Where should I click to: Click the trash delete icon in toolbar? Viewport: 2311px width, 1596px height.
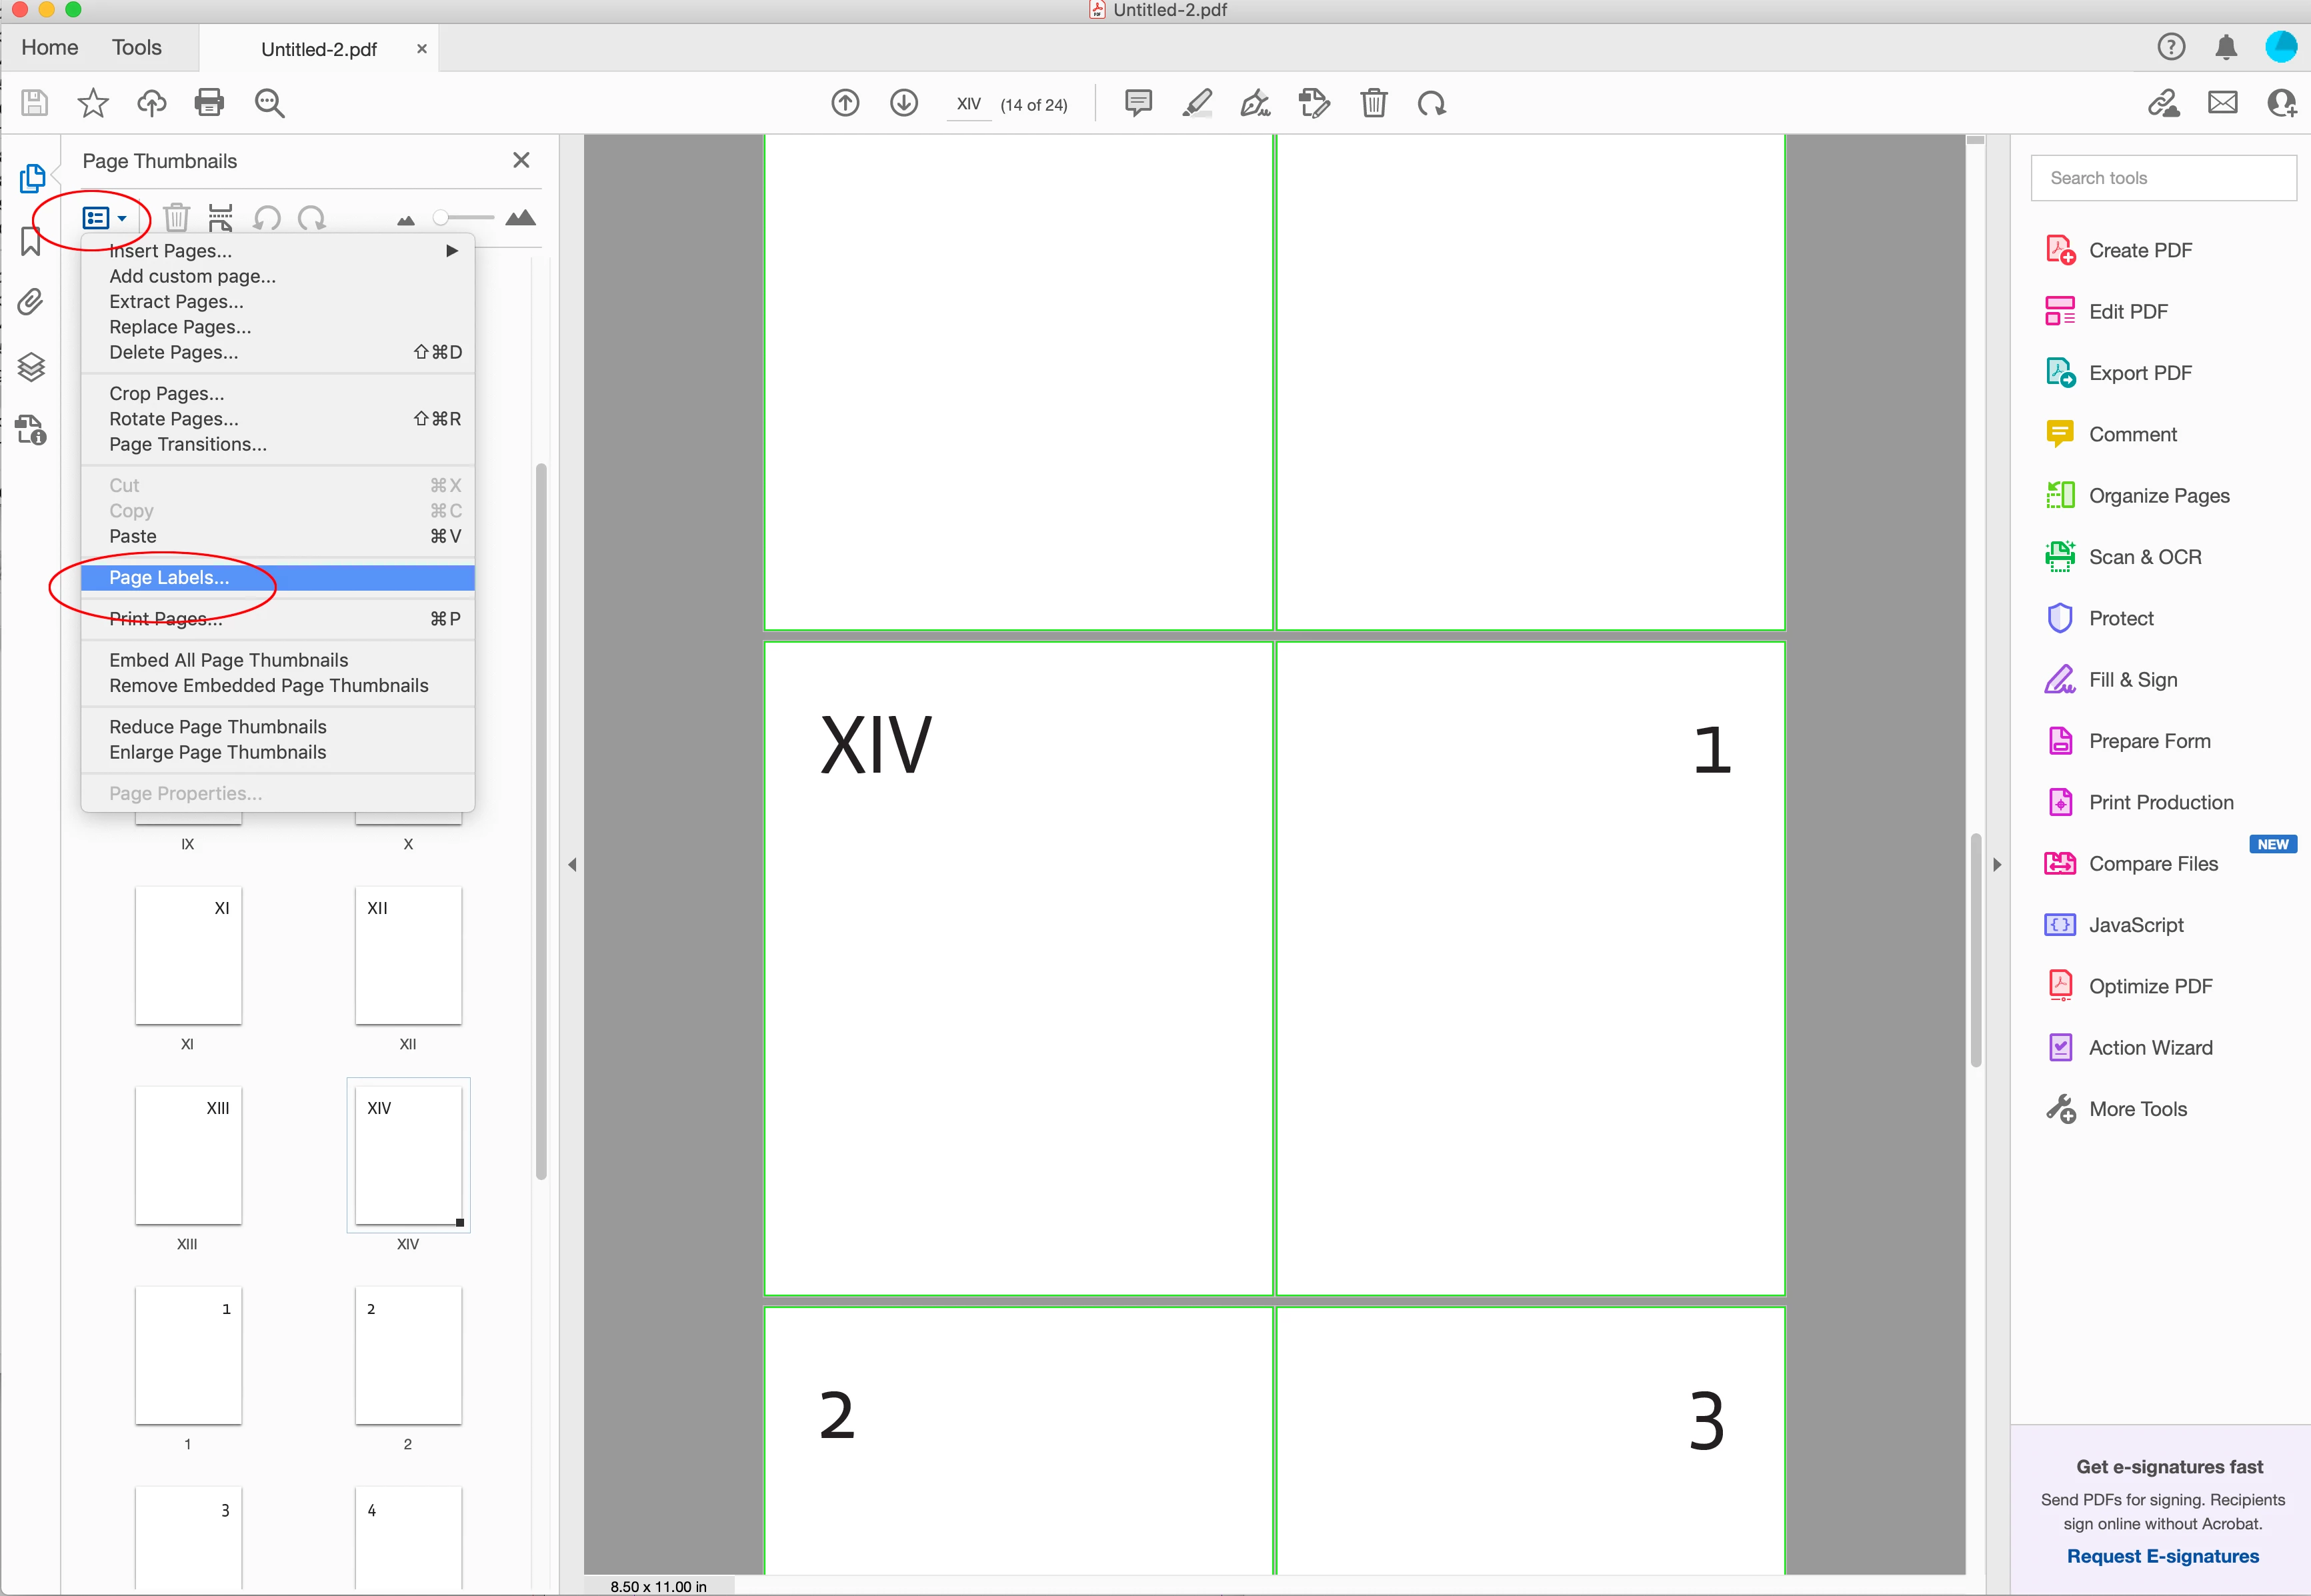click(1373, 103)
